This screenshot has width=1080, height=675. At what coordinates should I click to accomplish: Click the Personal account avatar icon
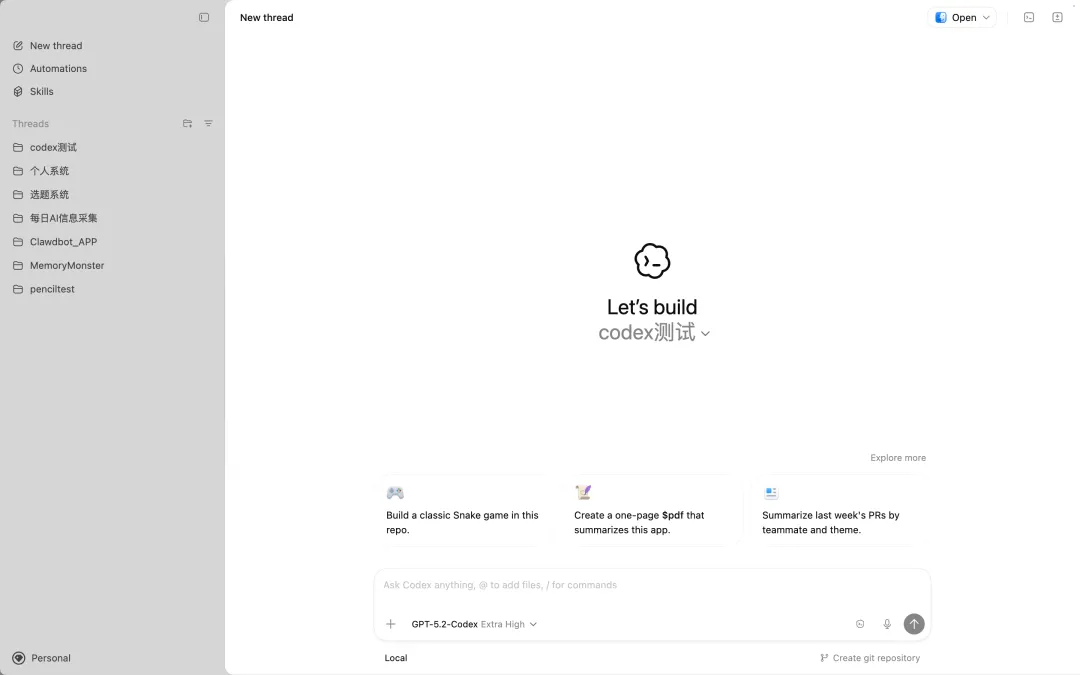[x=19, y=658]
